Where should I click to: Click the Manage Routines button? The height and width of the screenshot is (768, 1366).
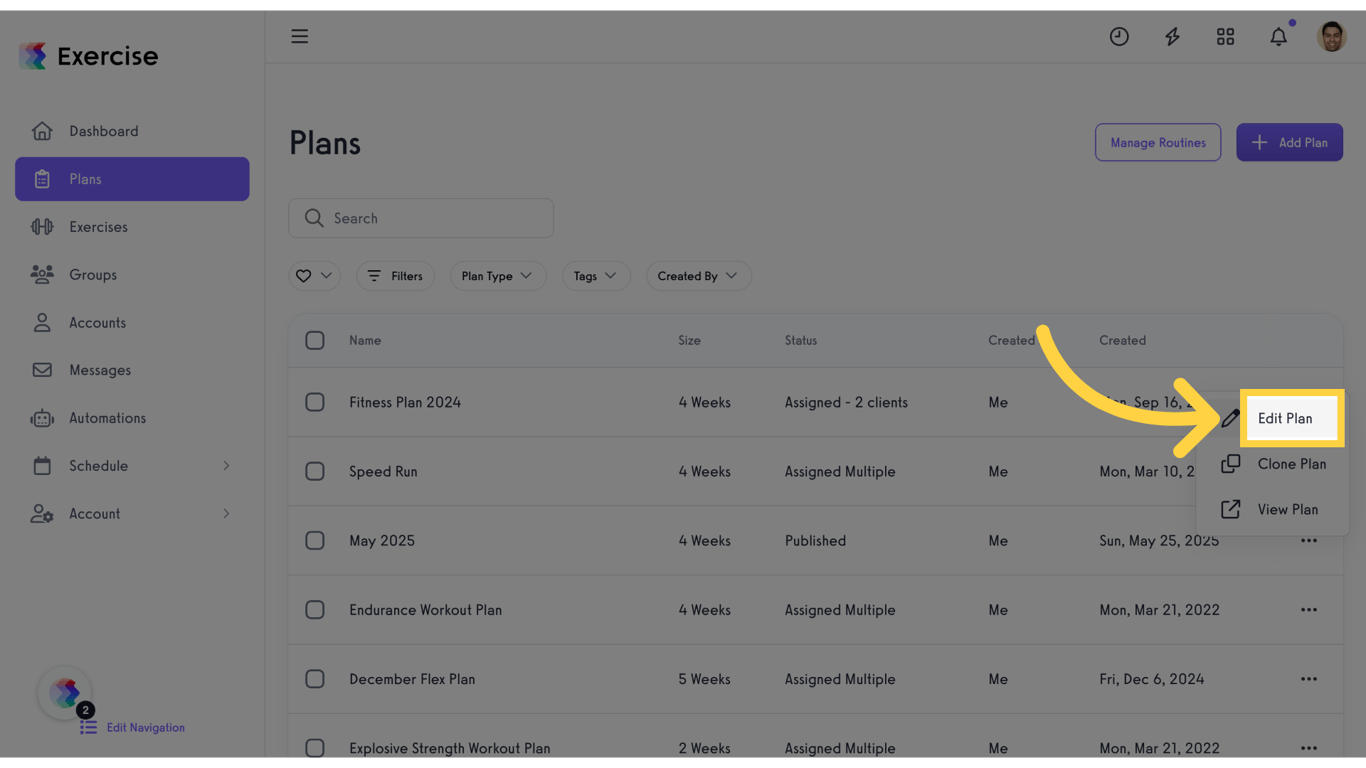1158,142
